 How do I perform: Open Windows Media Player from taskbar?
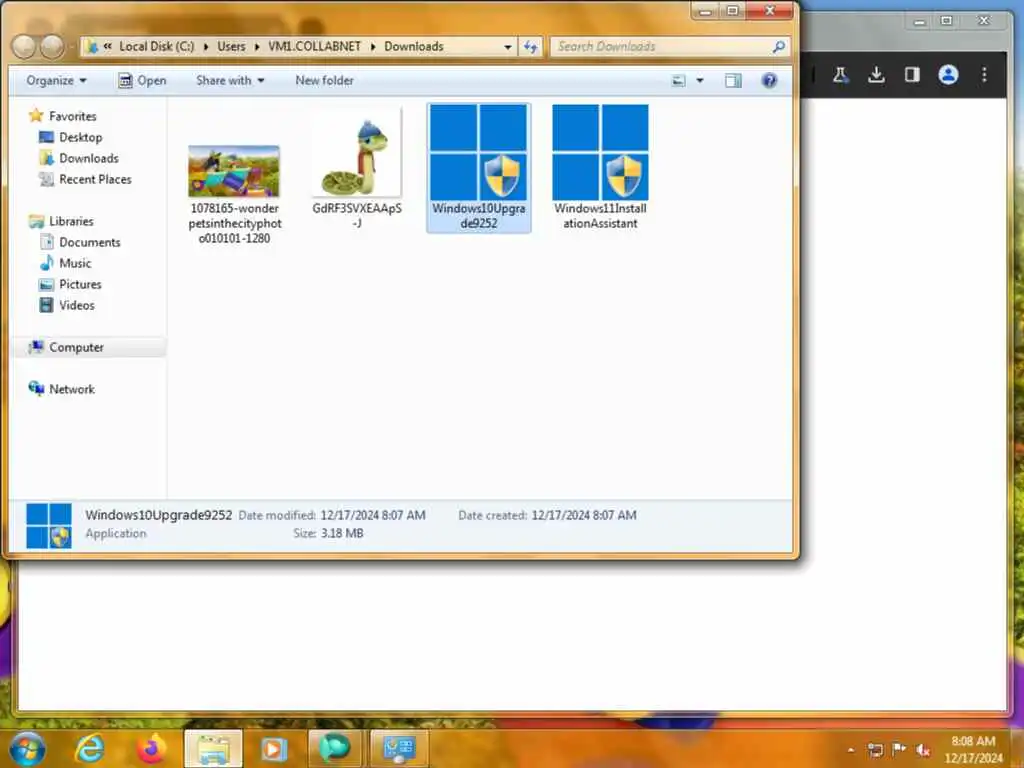274,749
